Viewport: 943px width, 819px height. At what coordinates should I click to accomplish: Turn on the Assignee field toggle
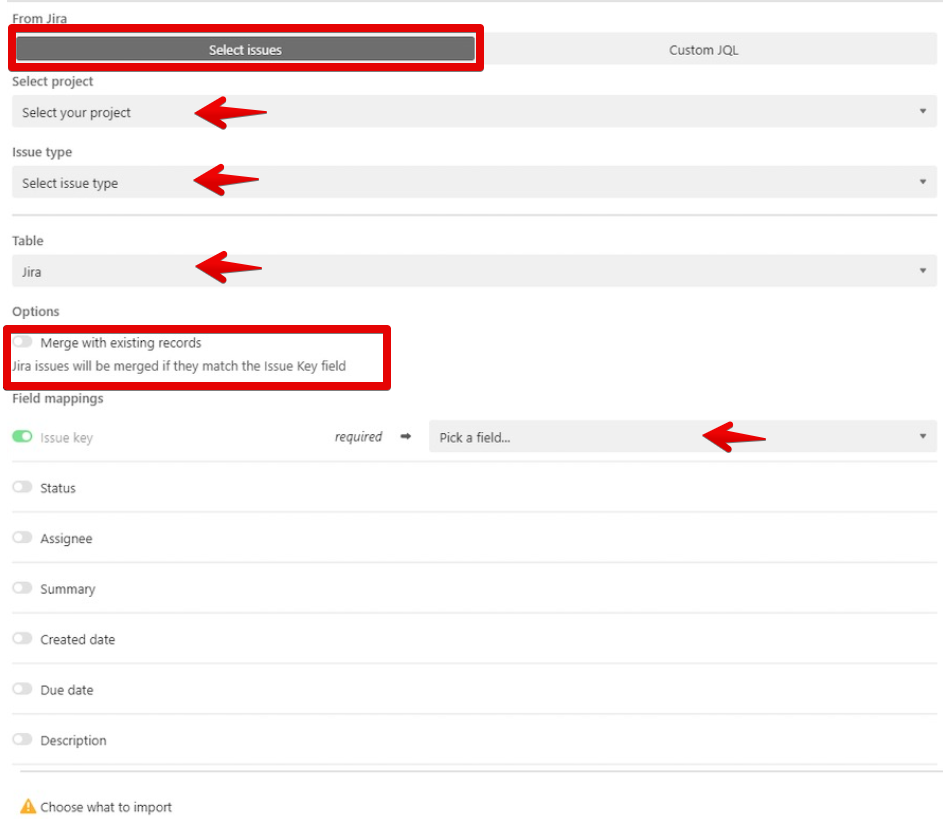point(23,538)
